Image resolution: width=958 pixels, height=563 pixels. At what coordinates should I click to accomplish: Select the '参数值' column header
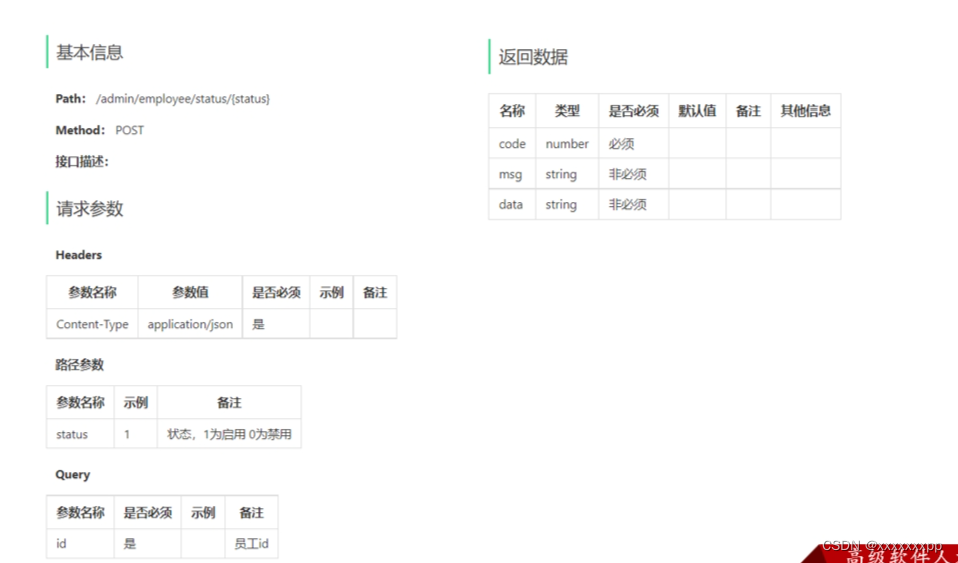pos(190,293)
